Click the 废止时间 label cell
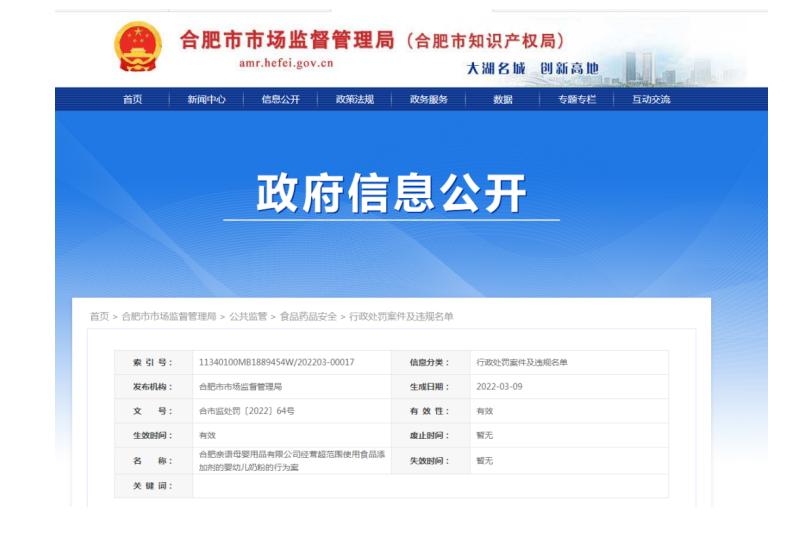Screen dimensions: 805x533 point(431,435)
